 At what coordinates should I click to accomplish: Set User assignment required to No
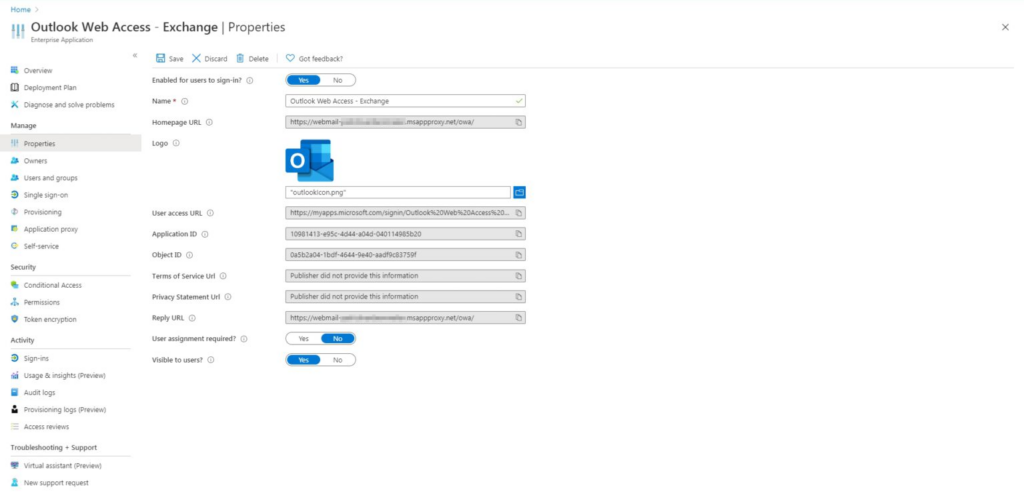click(338, 339)
